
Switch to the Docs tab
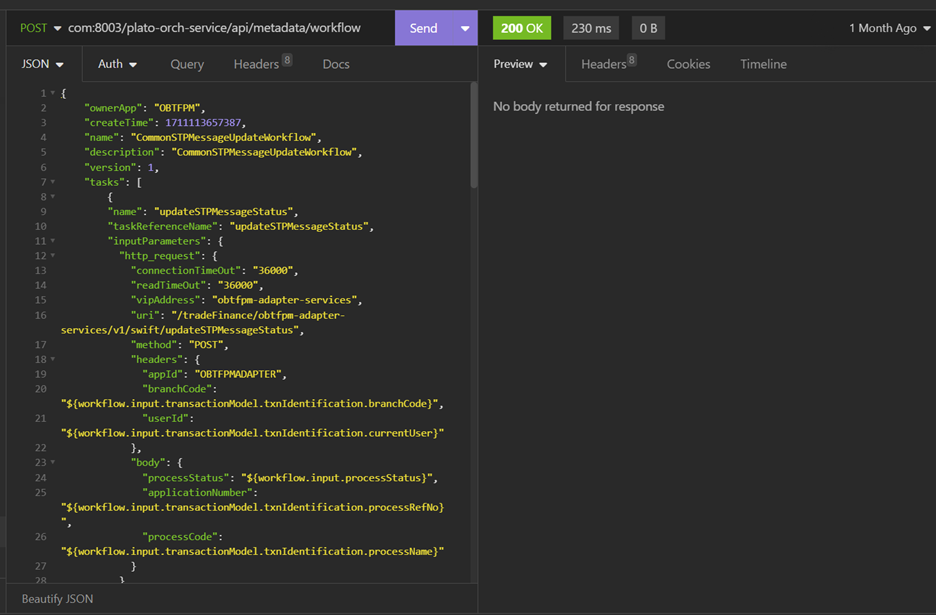[x=336, y=64]
